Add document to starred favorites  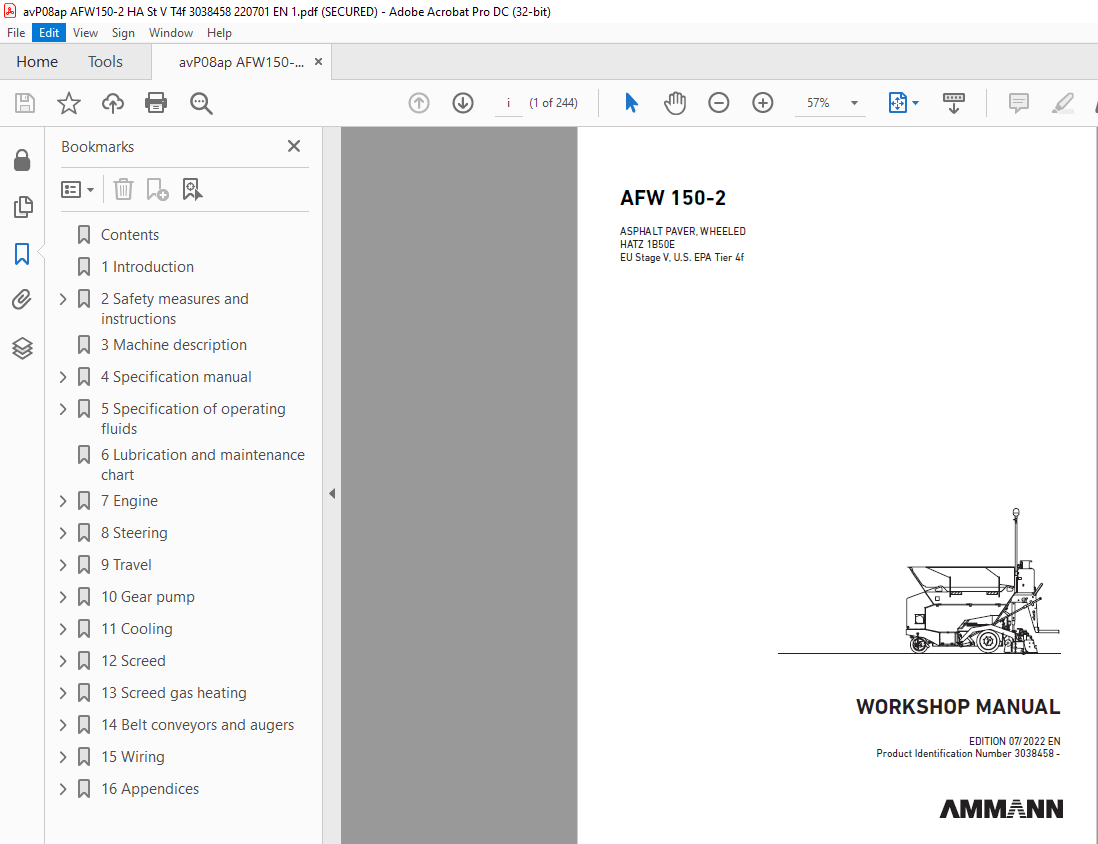69,103
